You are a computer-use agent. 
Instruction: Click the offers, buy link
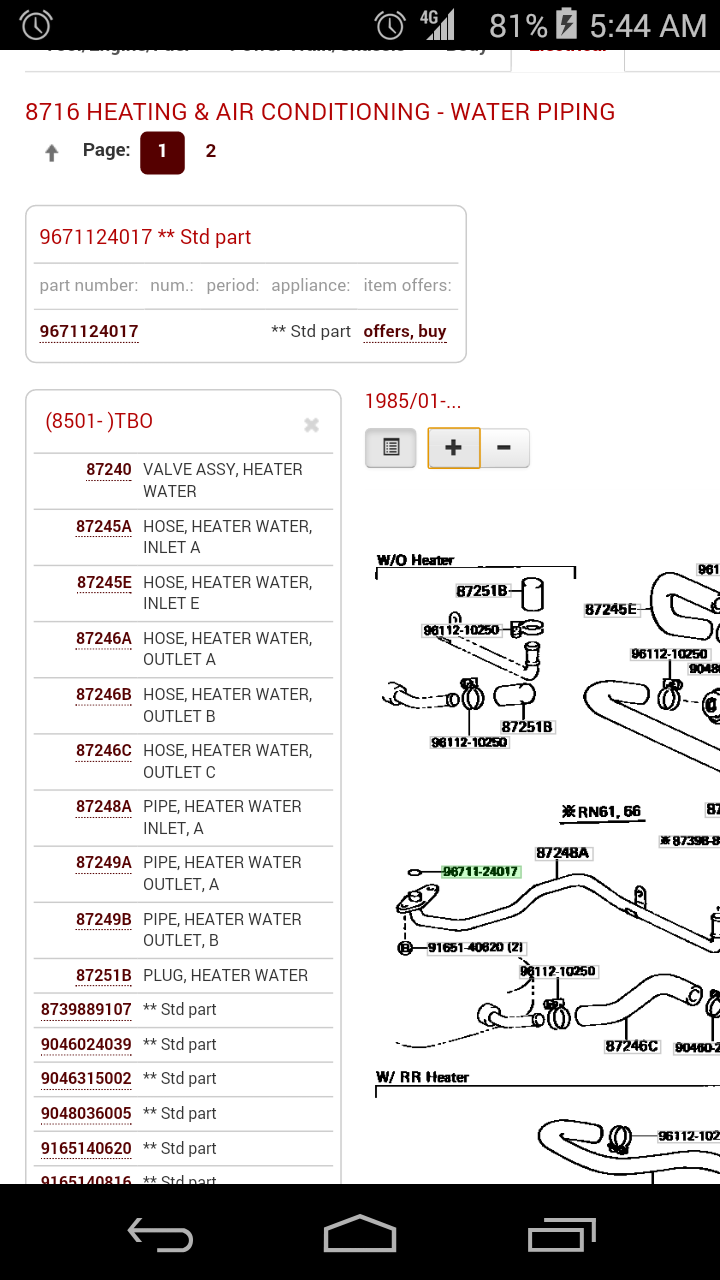point(405,332)
